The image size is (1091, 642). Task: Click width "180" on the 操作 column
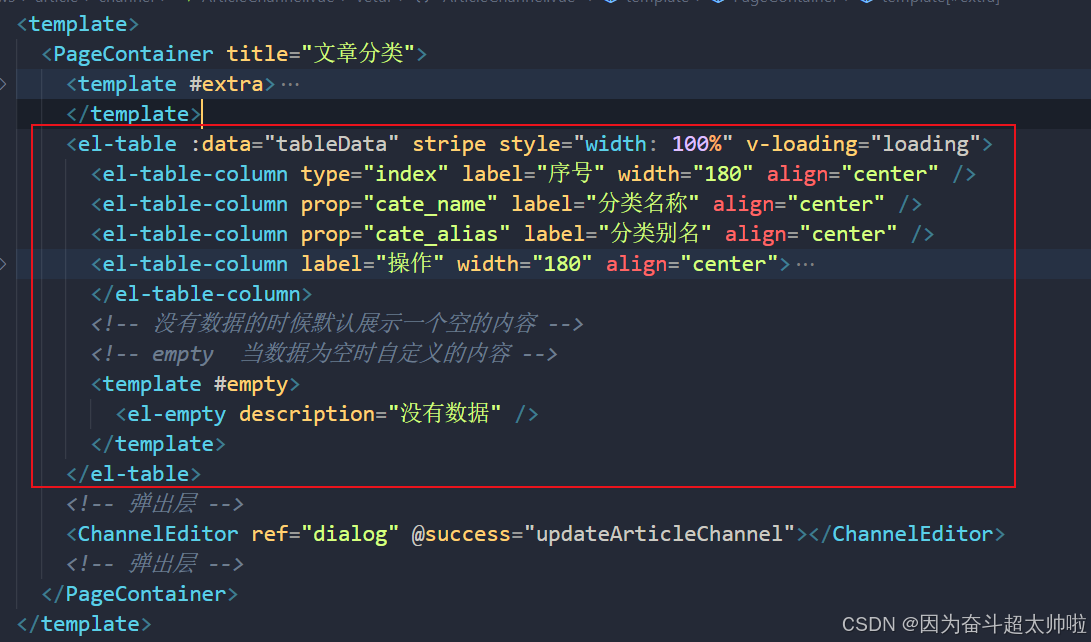point(562,264)
